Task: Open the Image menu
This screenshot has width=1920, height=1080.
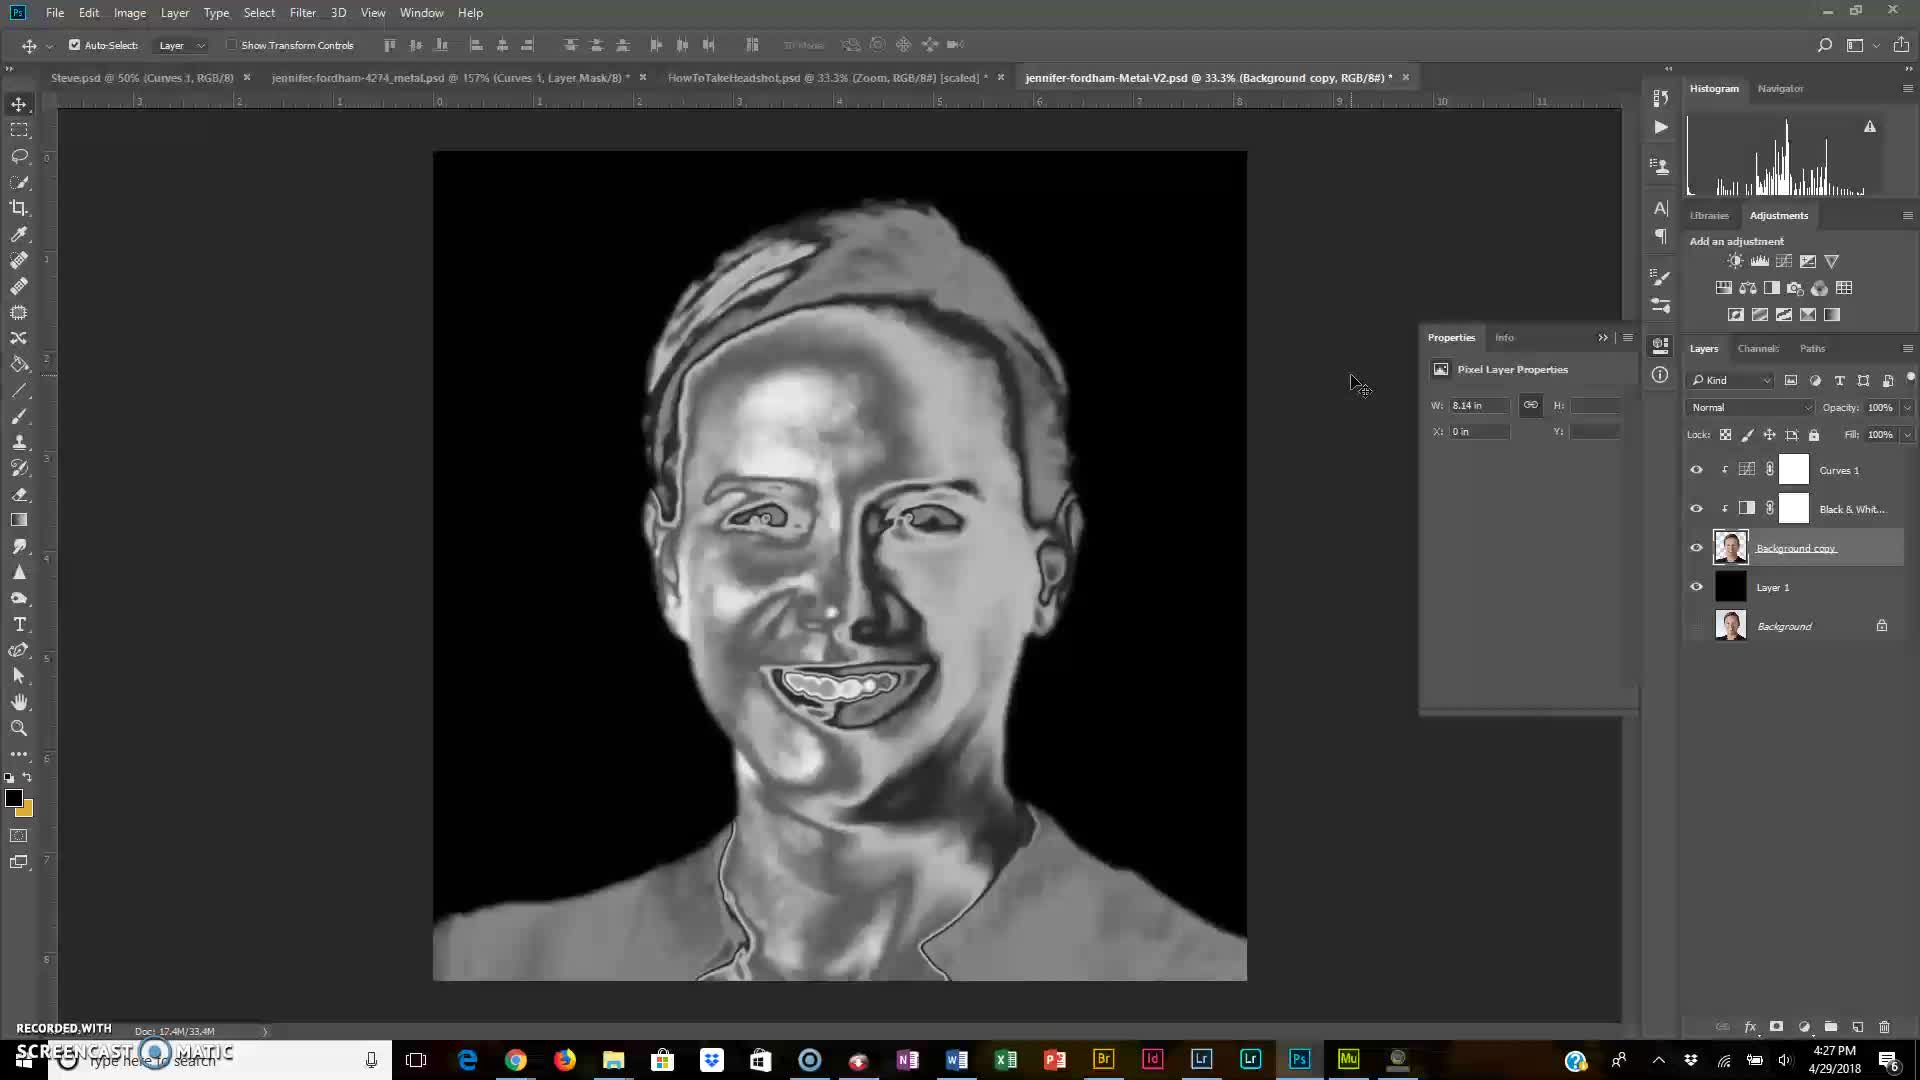Action: pyautogui.click(x=130, y=13)
